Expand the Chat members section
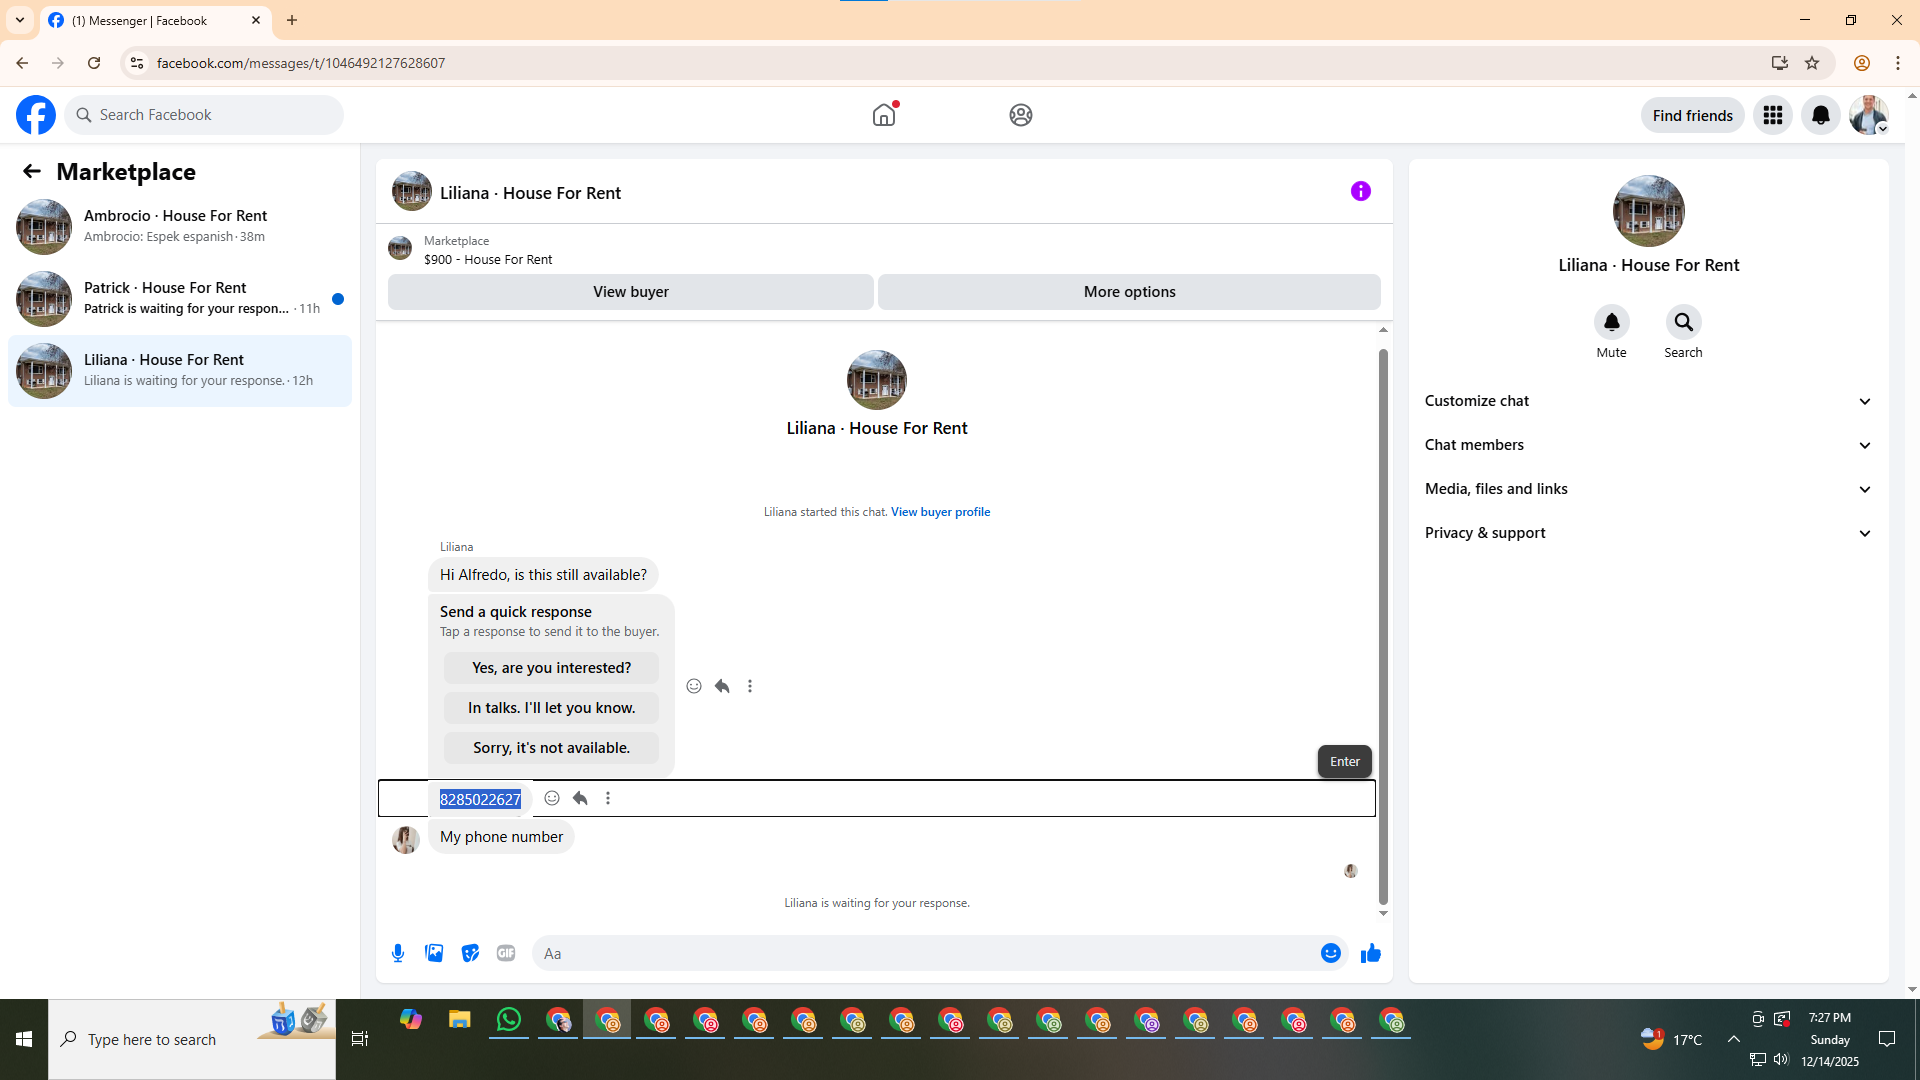1920x1080 pixels. click(x=1648, y=445)
